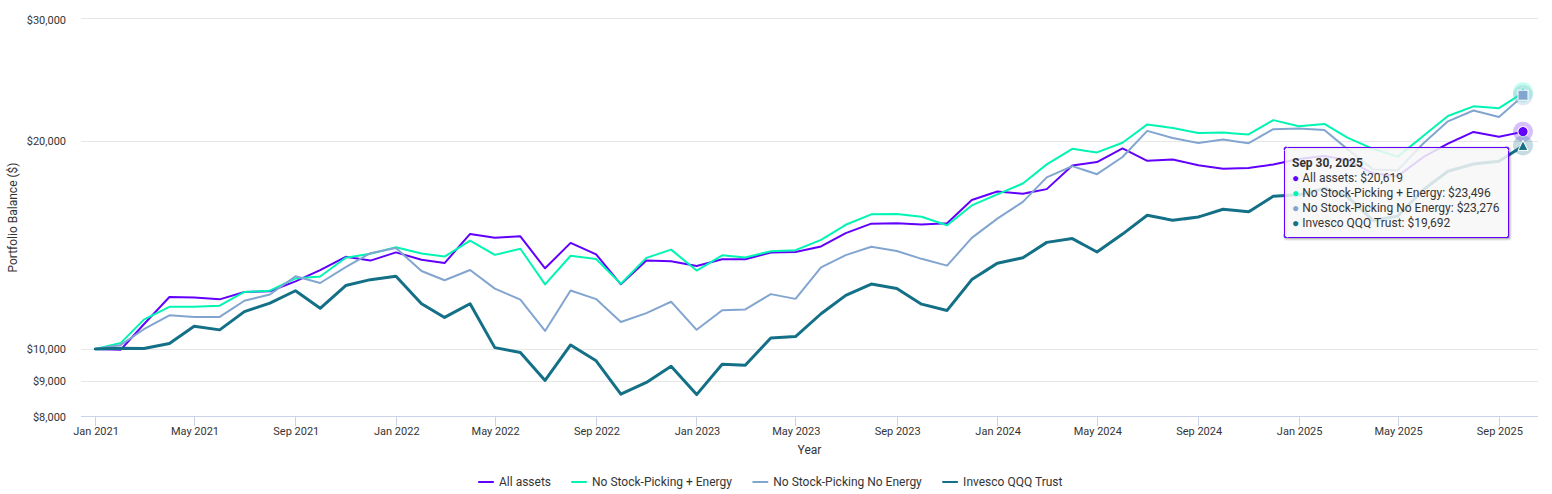This screenshot has width=1552, height=494.
Task: Click the Sep 30, 2025 tooltip header
Action: click(1327, 162)
